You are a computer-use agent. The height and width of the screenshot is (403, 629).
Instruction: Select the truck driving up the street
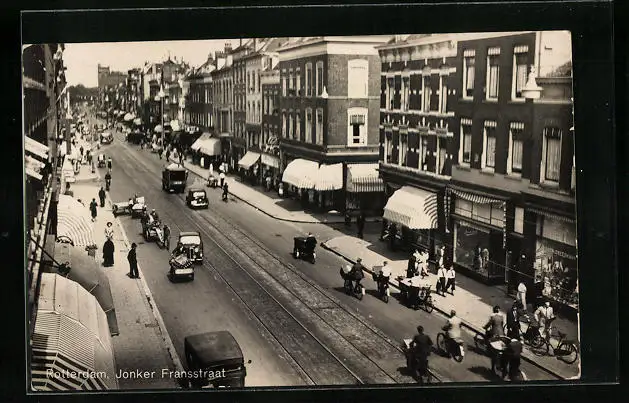[174, 178]
